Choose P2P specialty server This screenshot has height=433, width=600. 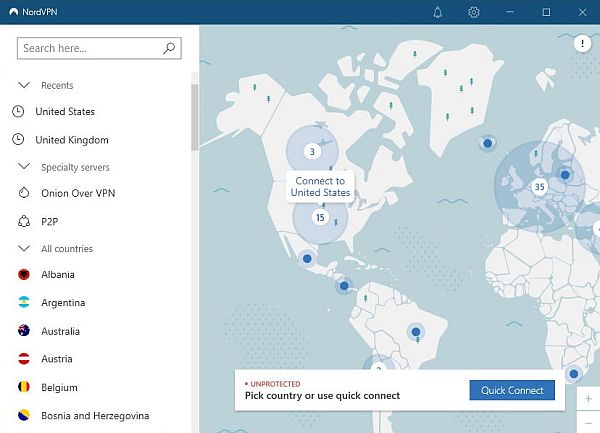(50, 221)
